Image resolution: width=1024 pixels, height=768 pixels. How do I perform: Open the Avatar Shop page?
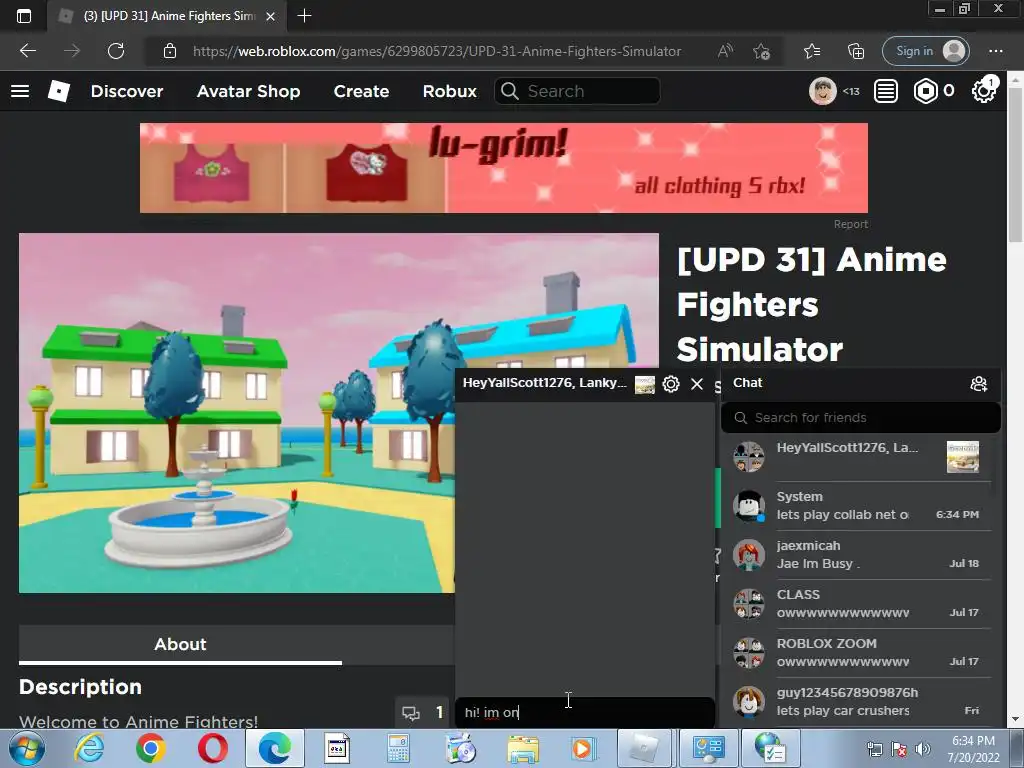(x=248, y=91)
